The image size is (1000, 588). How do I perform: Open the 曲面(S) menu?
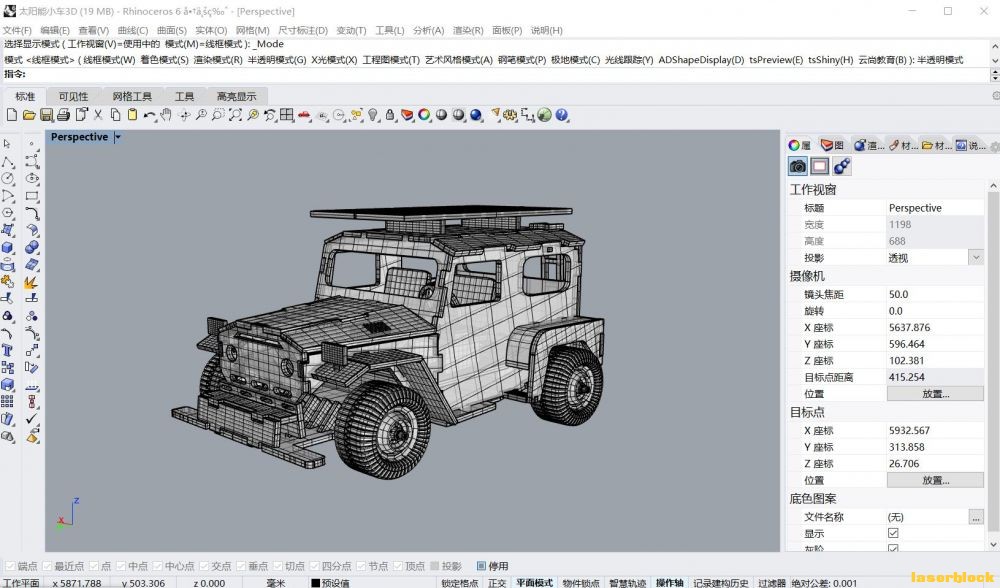click(x=172, y=30)
